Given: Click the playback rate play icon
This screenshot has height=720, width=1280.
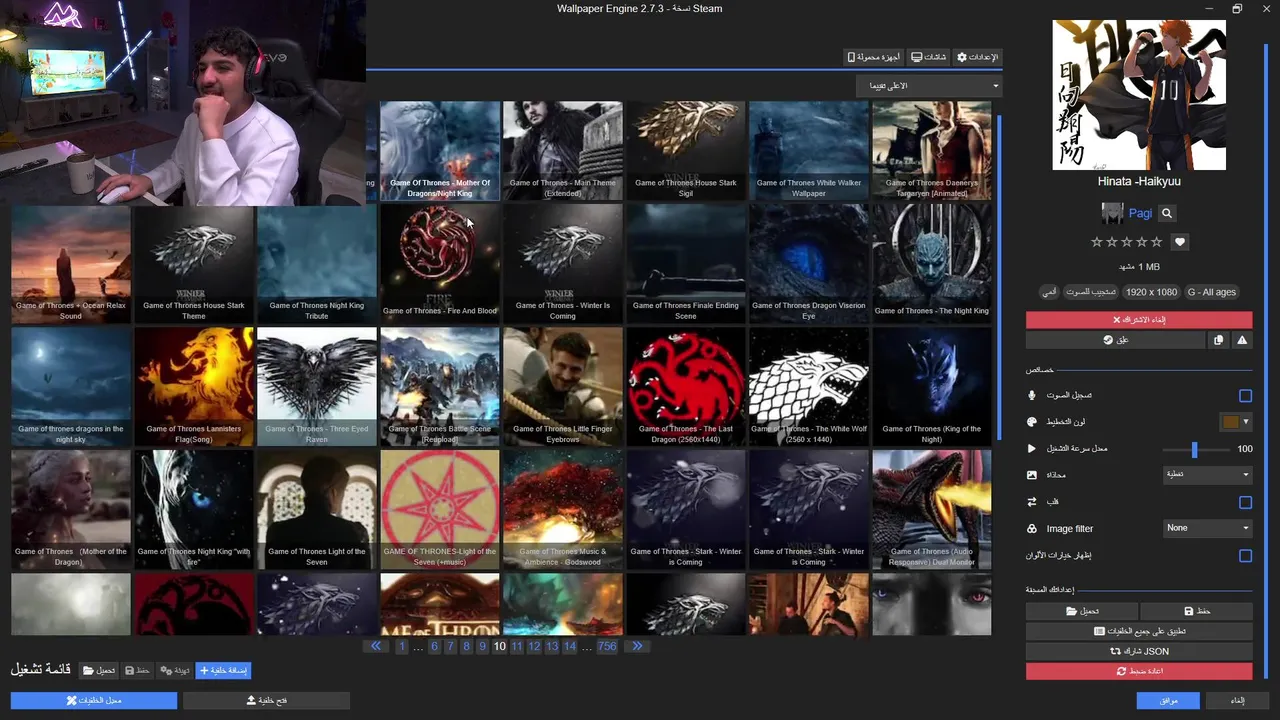Looking at the screenshot, I should click(x=1032, y=449).
